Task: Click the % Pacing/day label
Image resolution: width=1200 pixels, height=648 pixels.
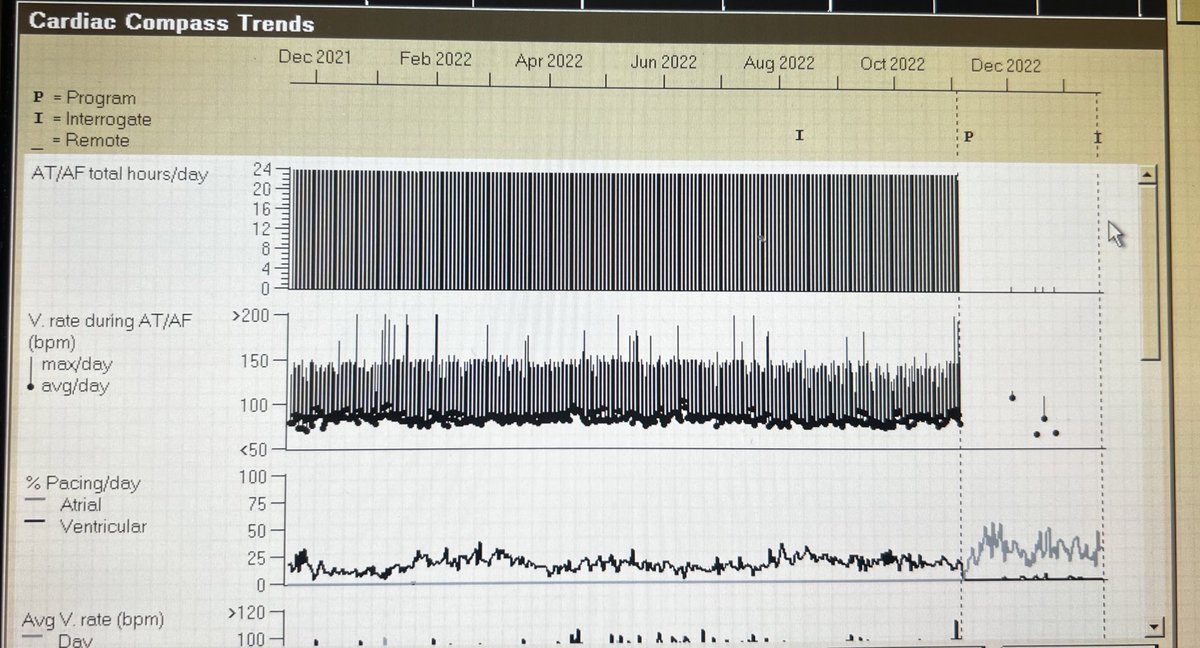Action: pos(84,483)
